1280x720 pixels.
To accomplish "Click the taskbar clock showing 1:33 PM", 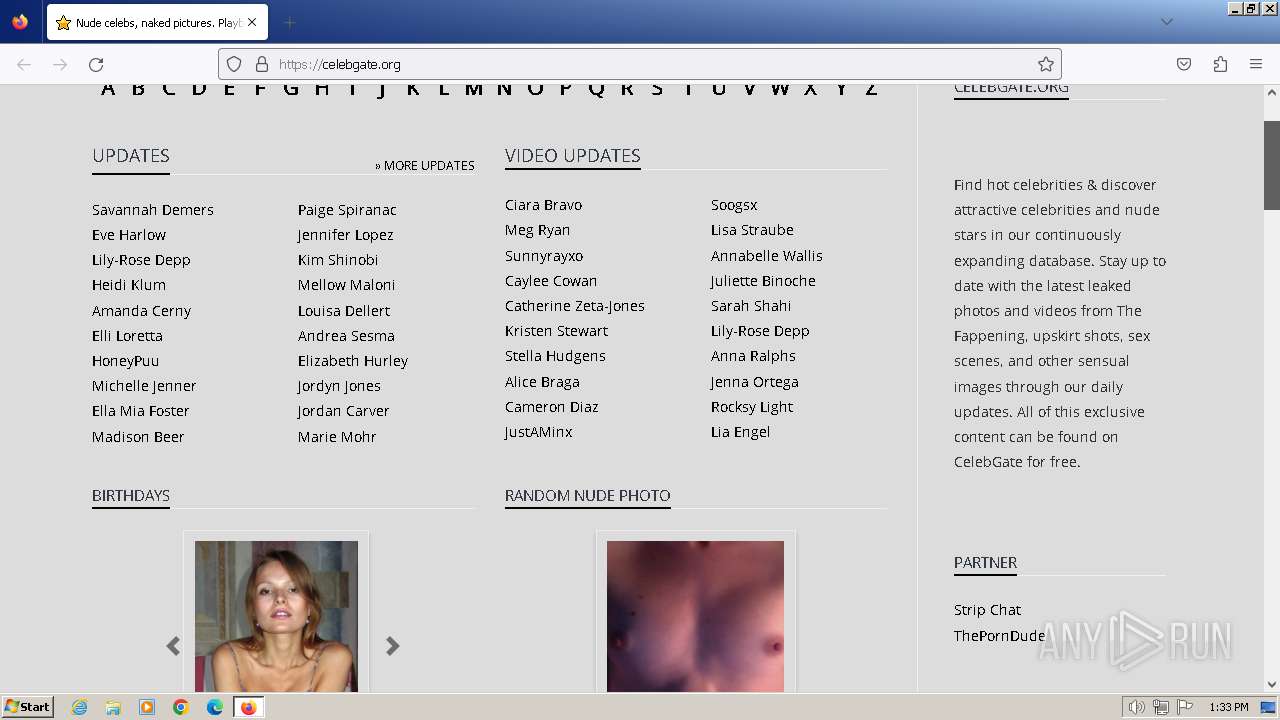I will 1229,707.
